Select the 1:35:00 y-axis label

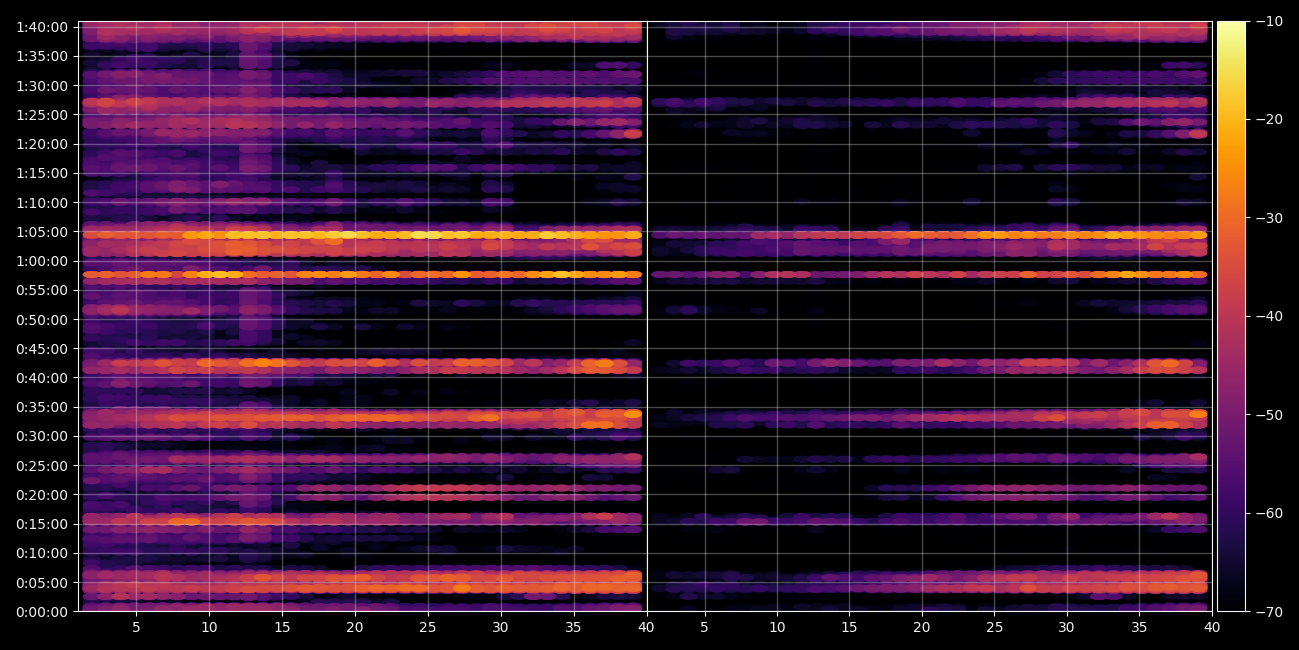[x=43, y=56]
